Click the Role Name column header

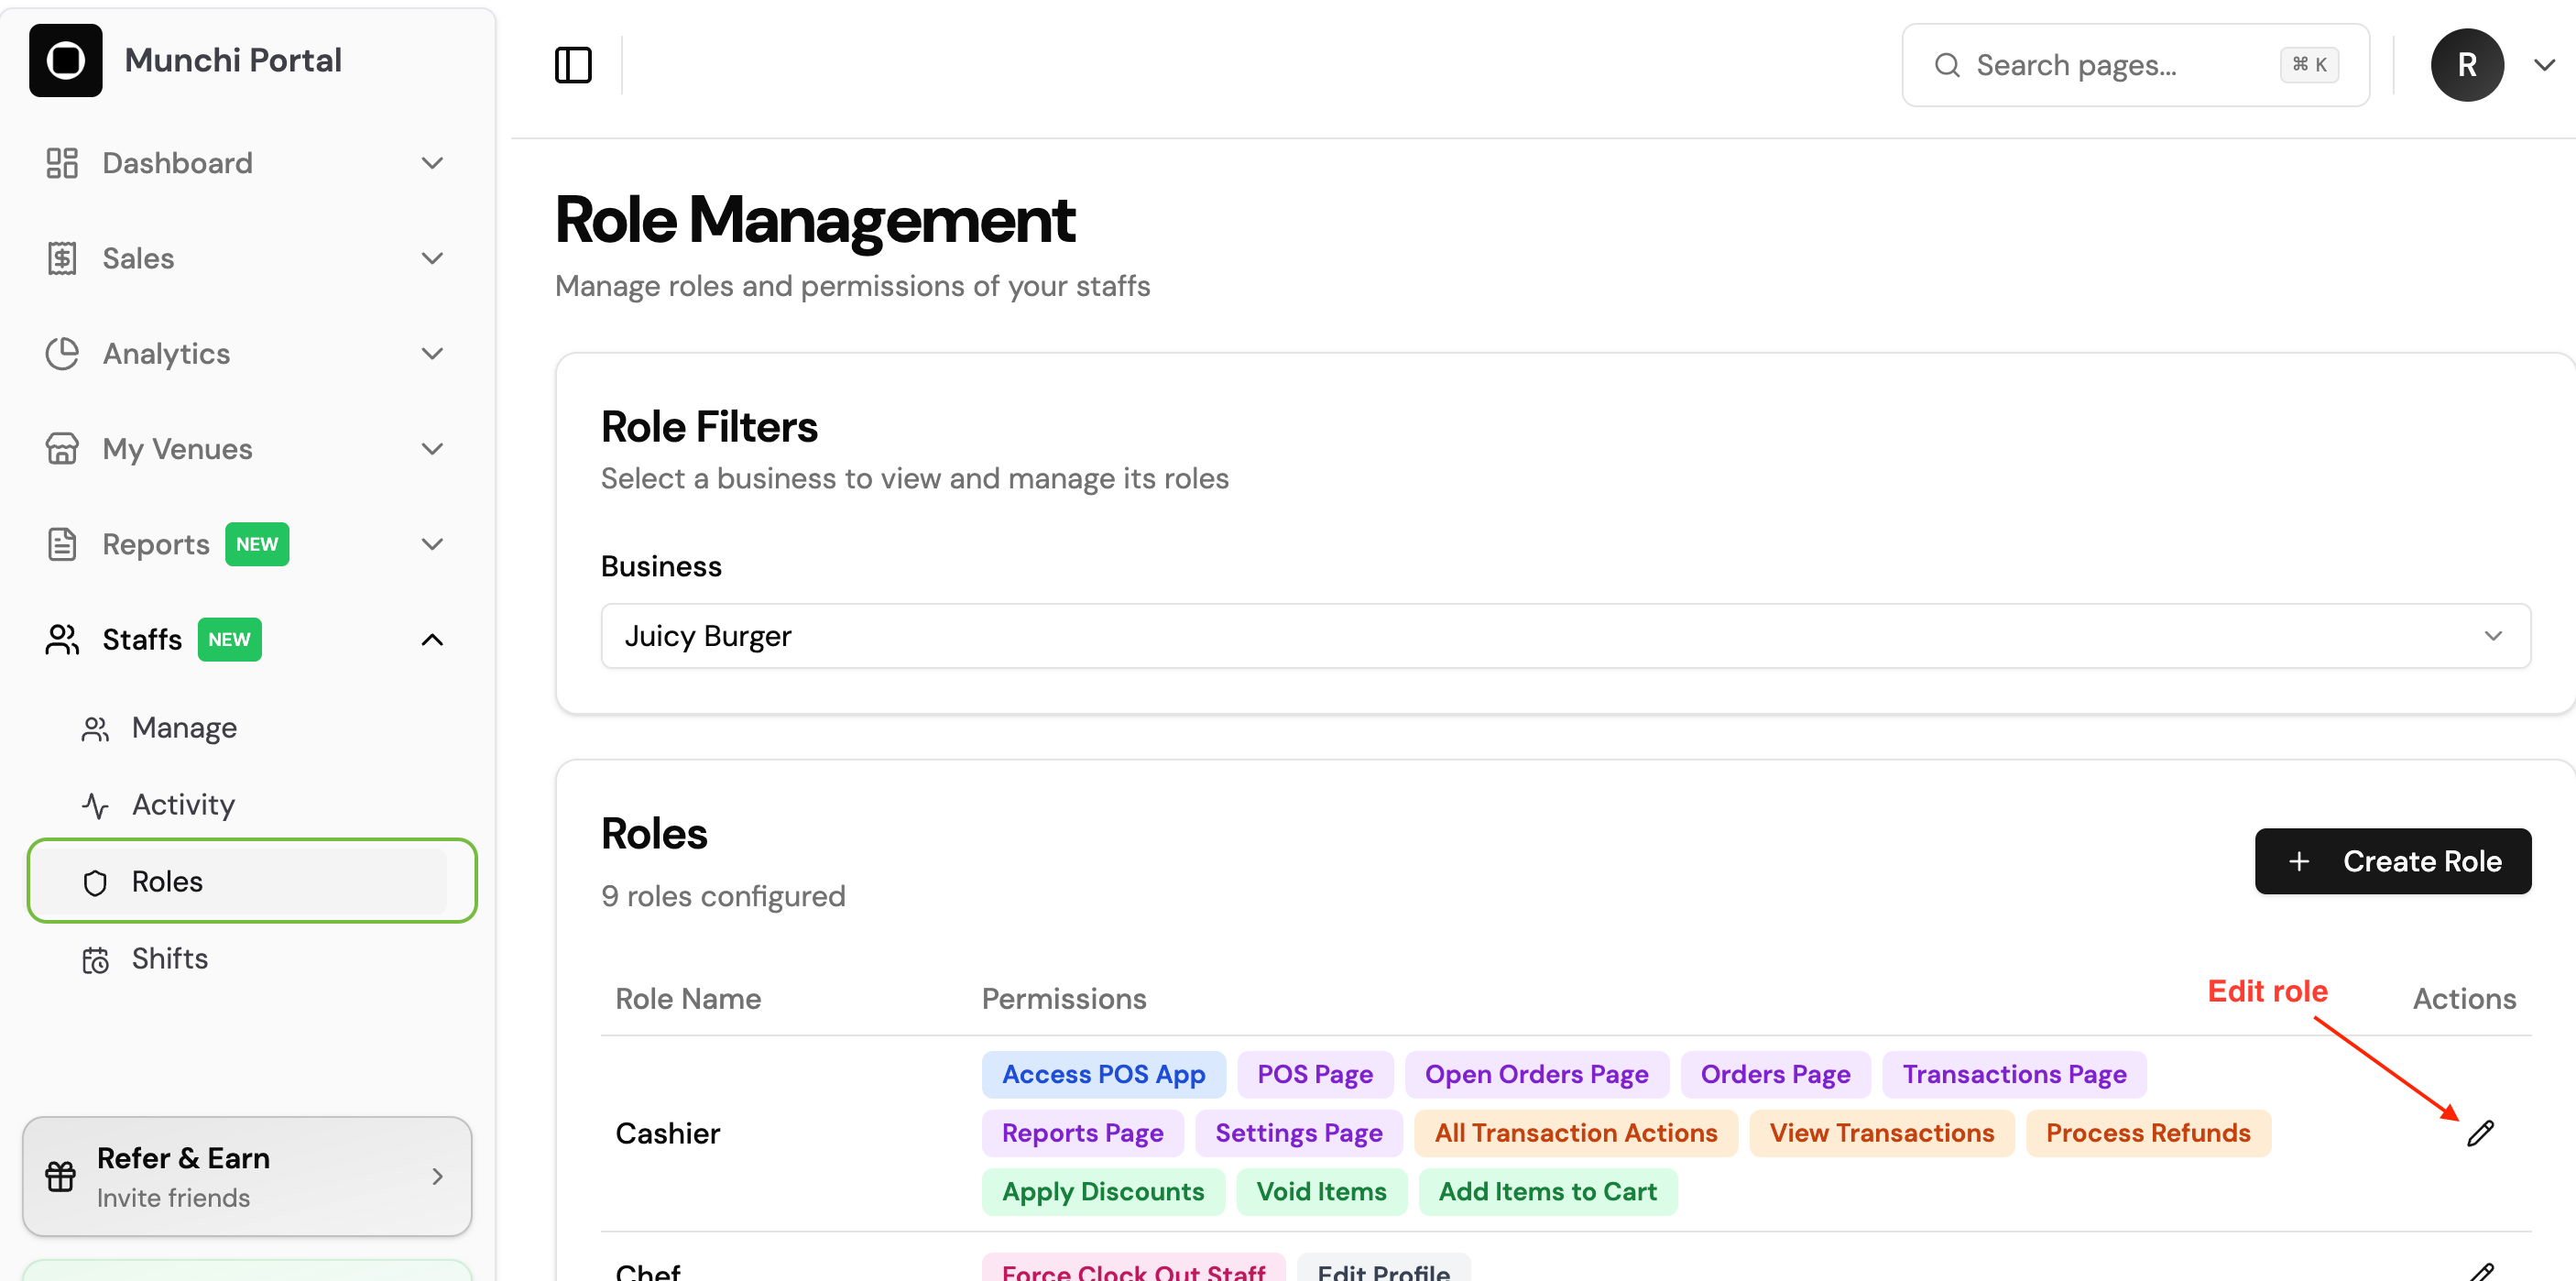tap(688, 998)
